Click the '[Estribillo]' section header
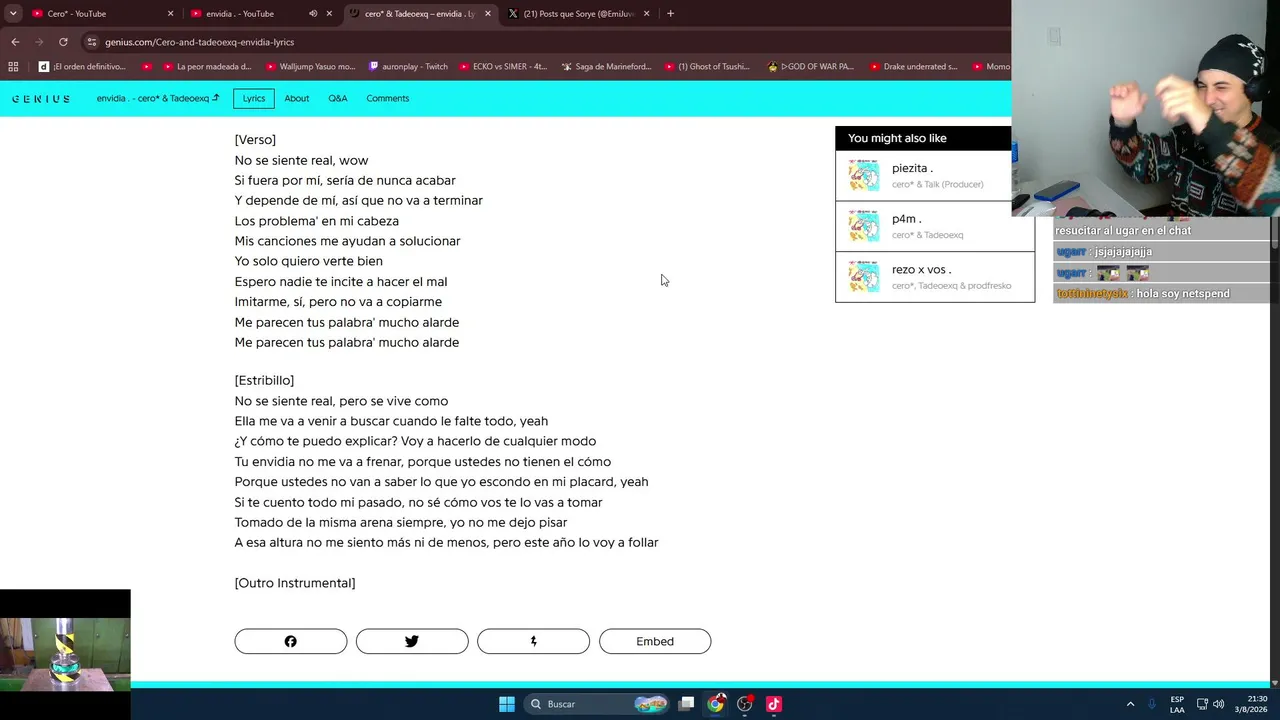 pyautogui.click(x=264, y=380)
